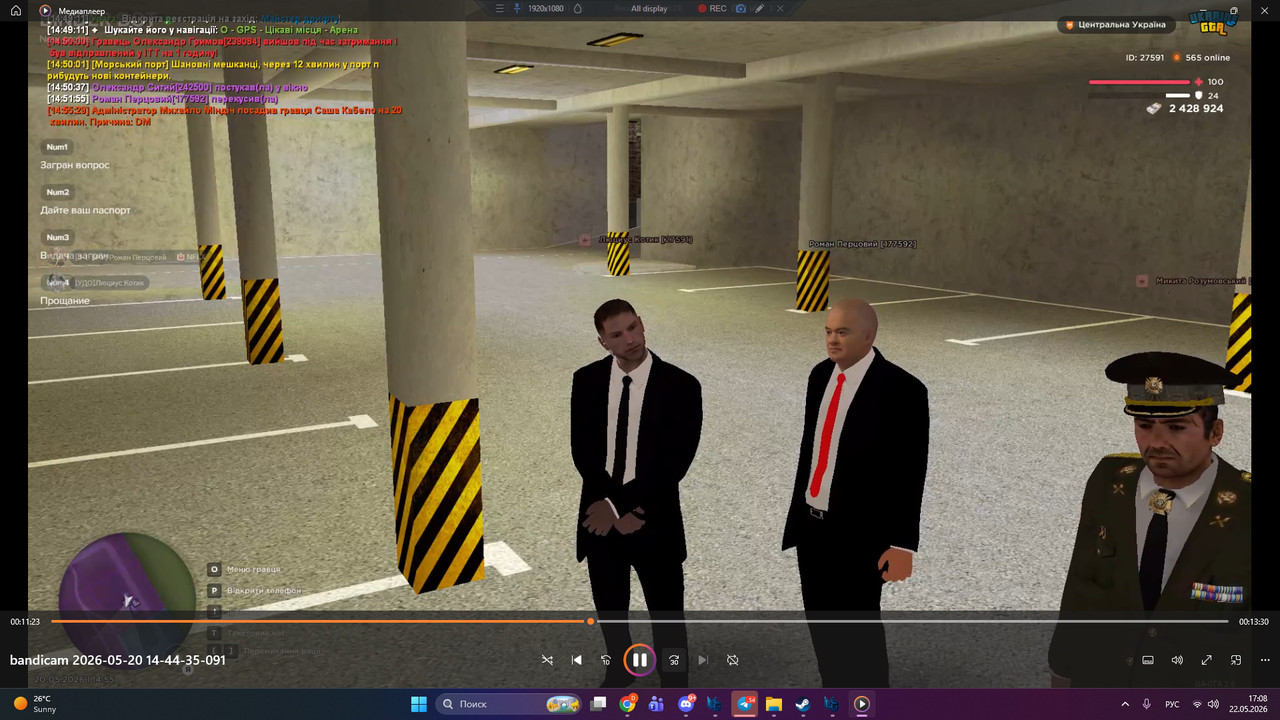Skip back 10 seconds
Screen dimensions: 1280x720
pyautogui.click(x=605, y=660)
